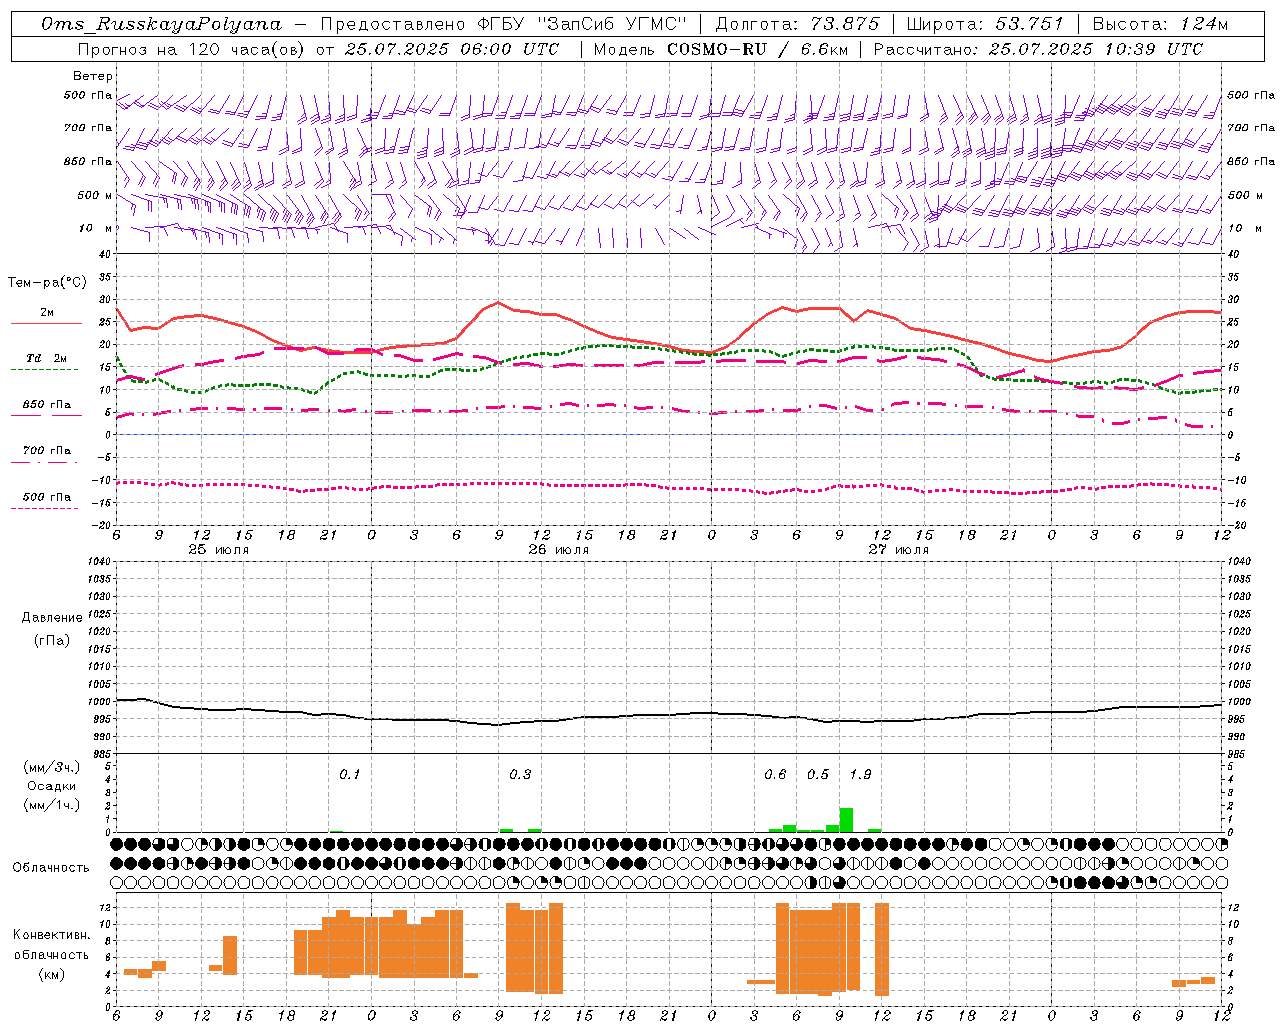Click the Осадки precipitation label
The width and height of the screenshot is (1280, 1024).
click(x=51, y=786)
